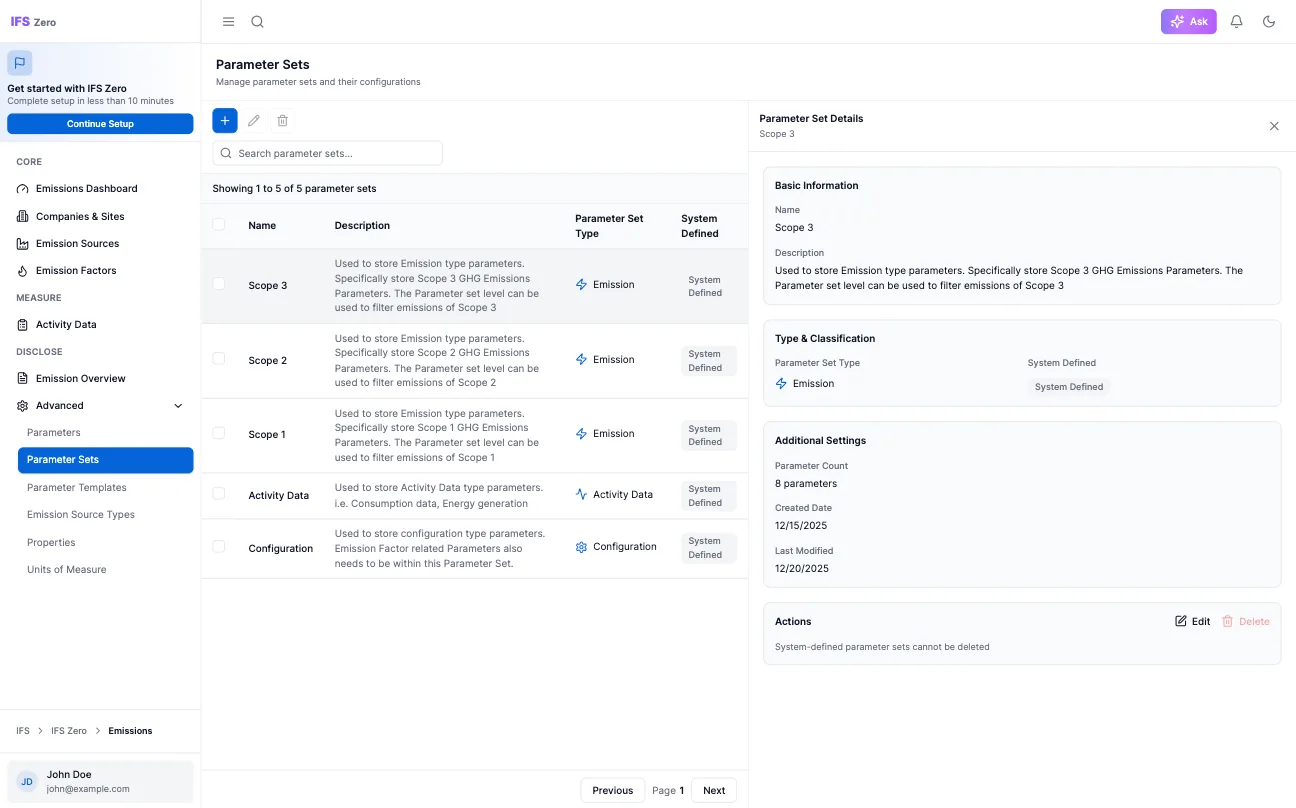This screenshot has height=808, width=1296.
Task: Close the Parameter Set Details panel
Action: 1274,126
